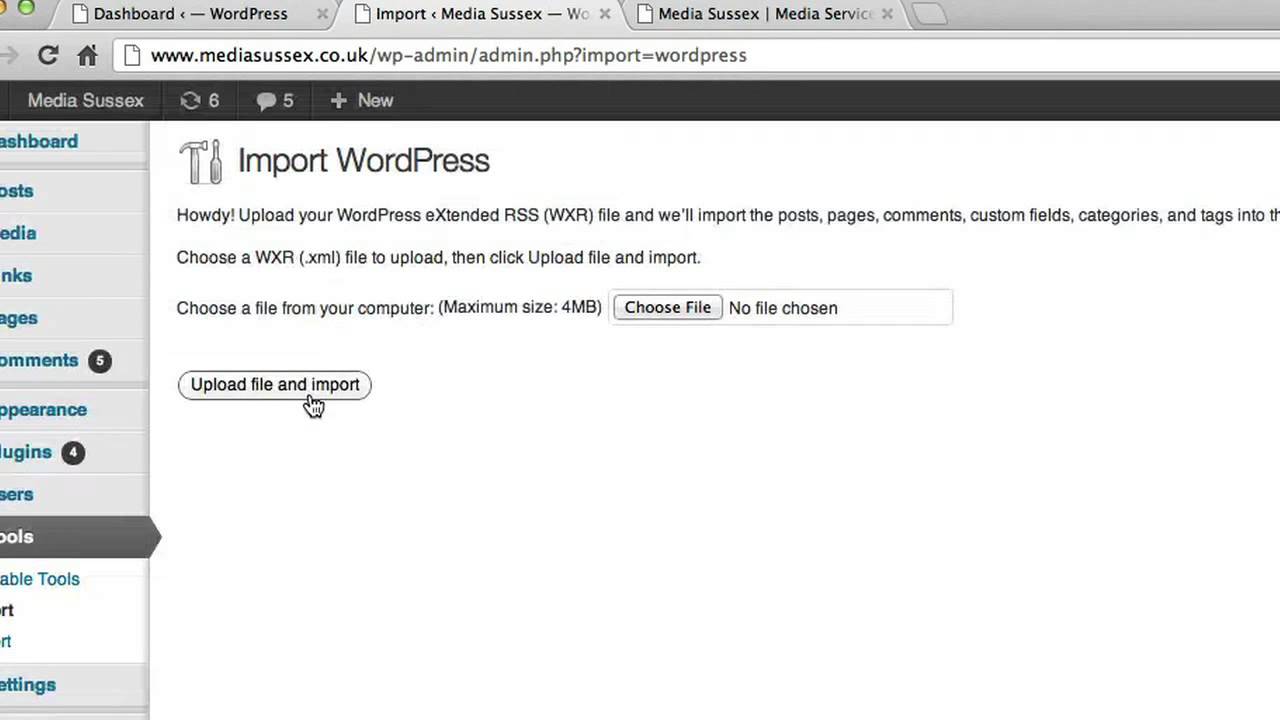Open Users in the admin sidebar
The image size is (1280, 720).
tap(17, 494)
